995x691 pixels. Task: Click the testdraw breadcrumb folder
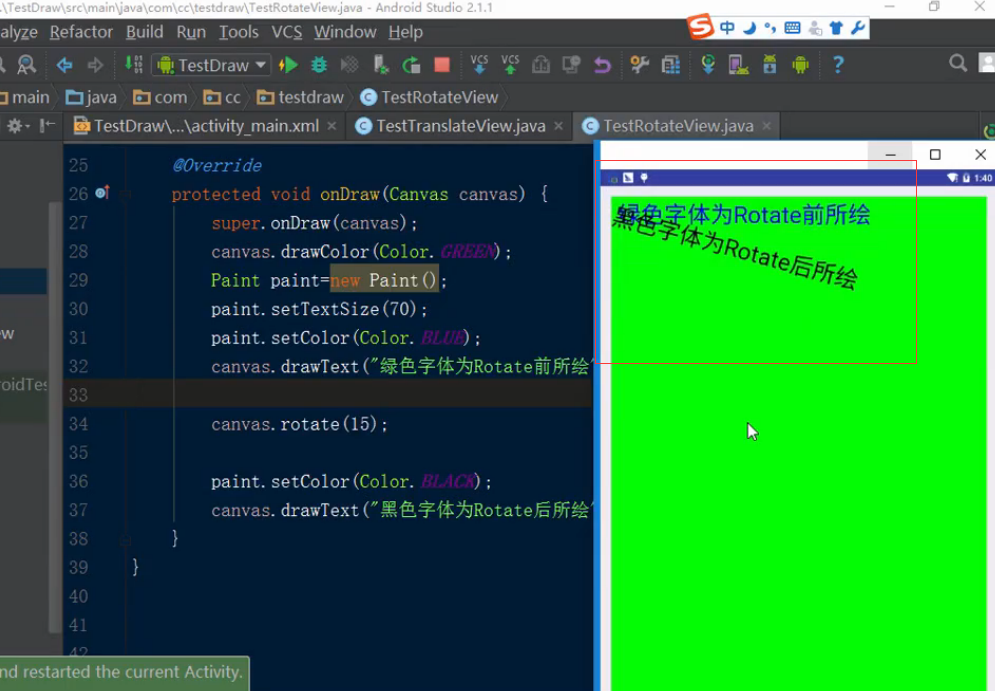point(300,97)
